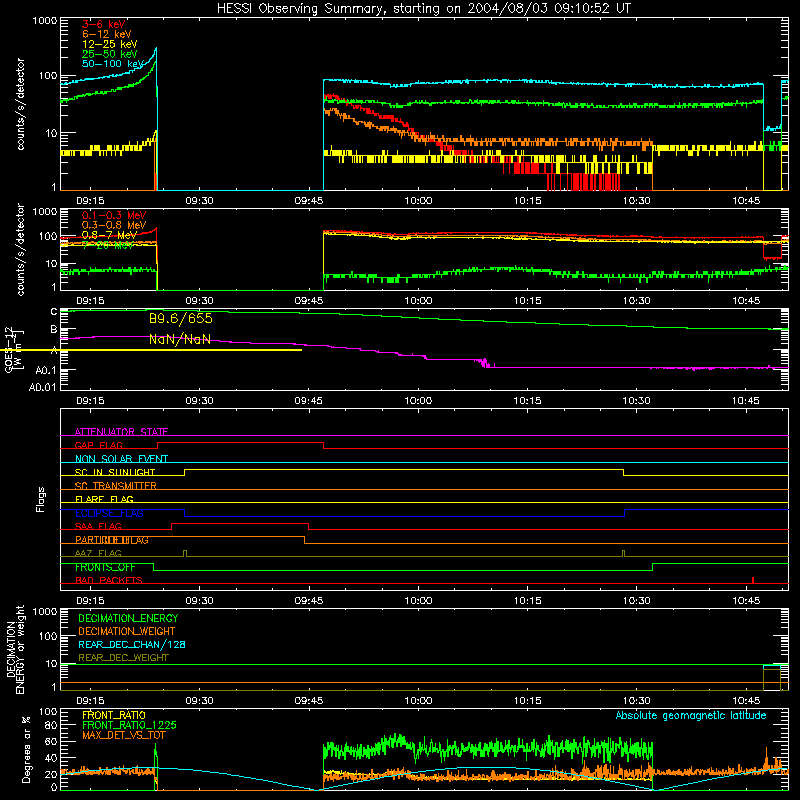Select the 6-12 keV legend label

(x=107, y=34)
